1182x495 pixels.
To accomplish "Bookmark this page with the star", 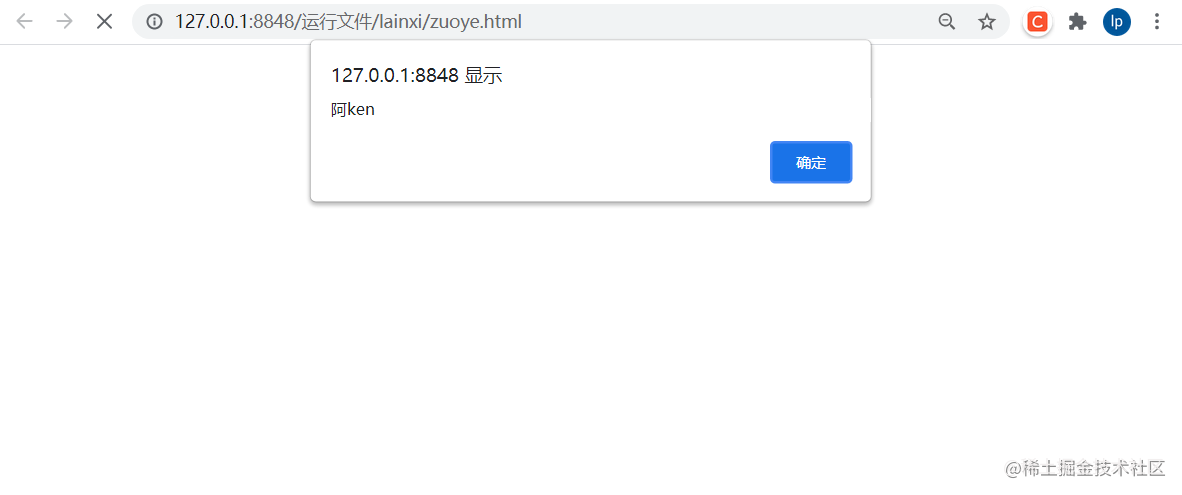I will pyautogui.click(x=987, y=22).
